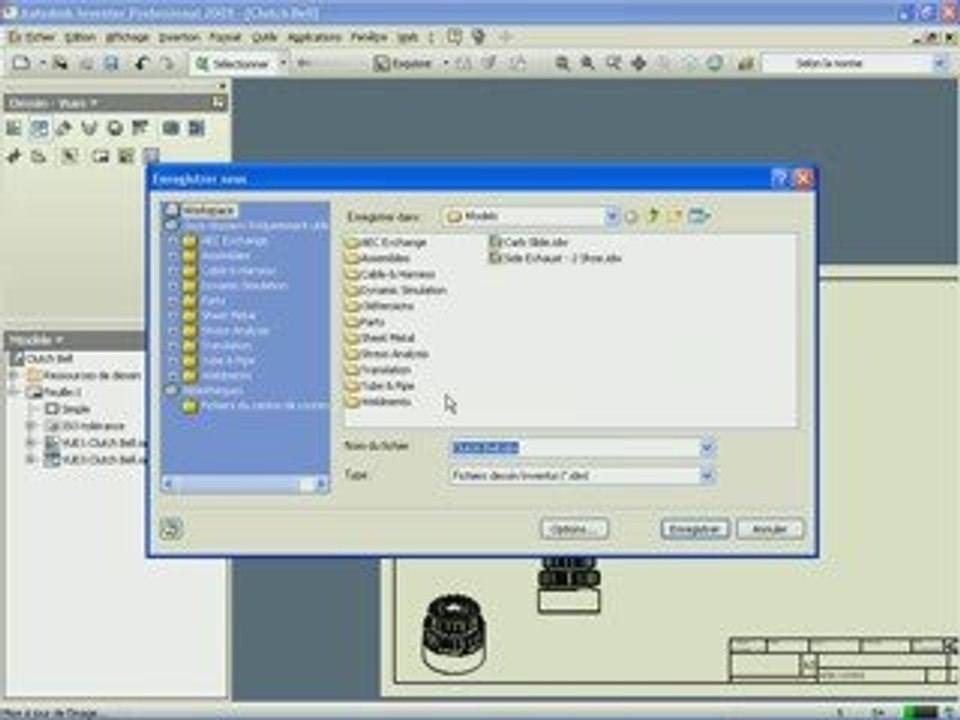
Task: Click the Zoom Window magnifier icon in toolbar
Action: pyautogui.click(x=588, y=63)
